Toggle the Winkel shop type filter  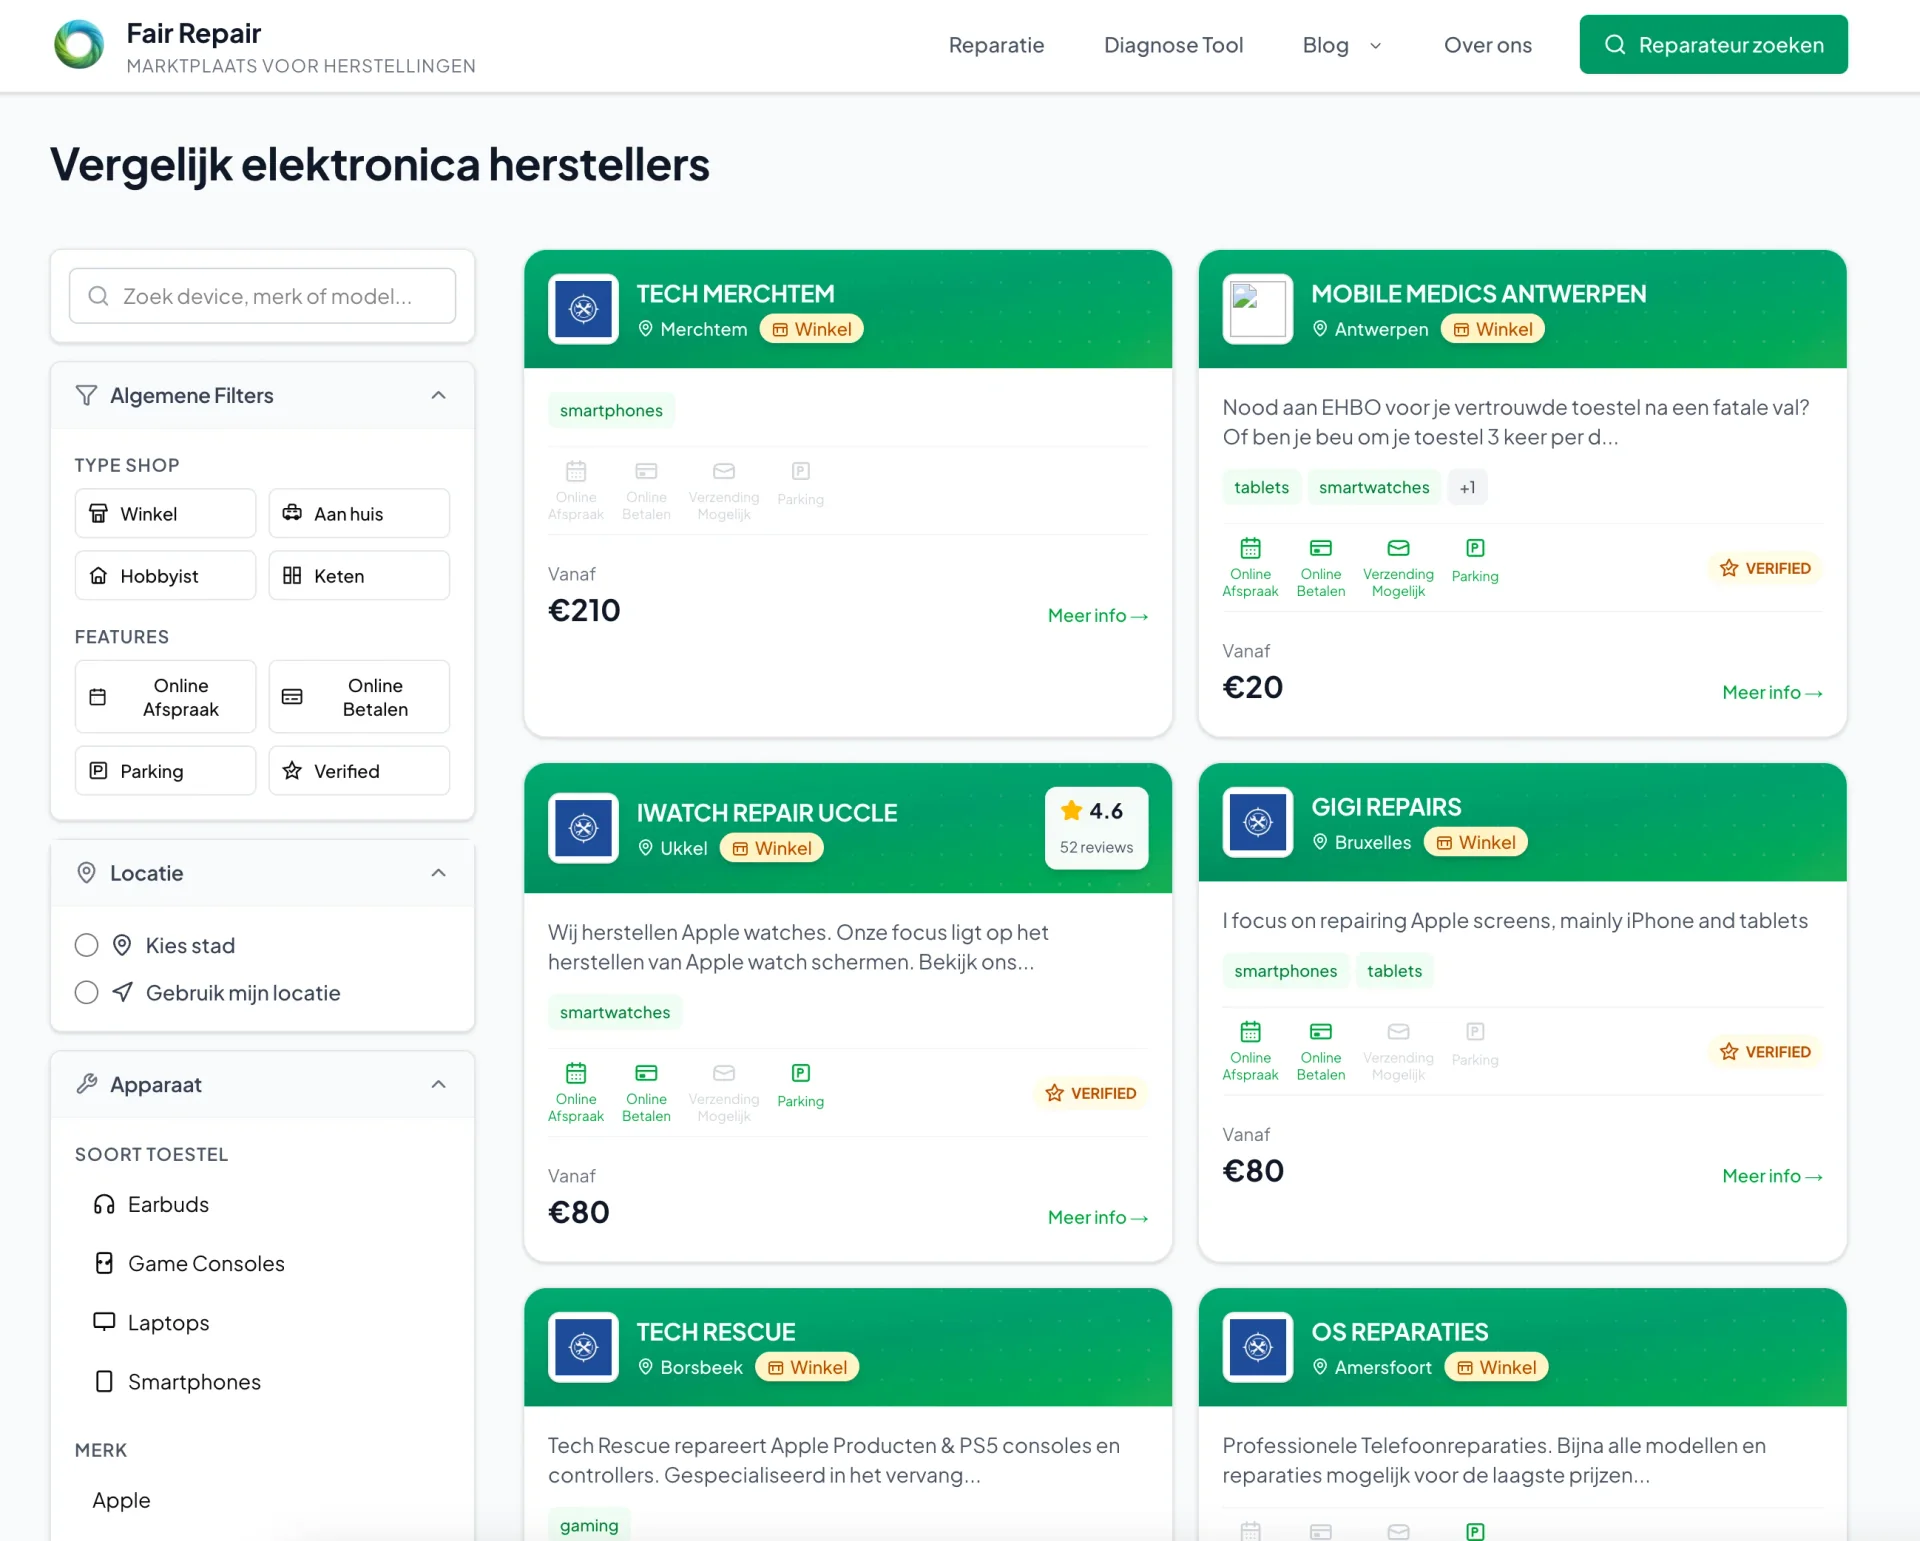point(165,514)
